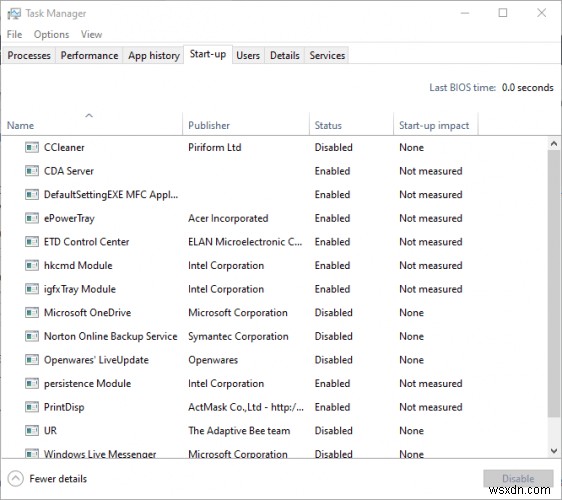Select the igfxTray Module name

(x=80, y=289)
